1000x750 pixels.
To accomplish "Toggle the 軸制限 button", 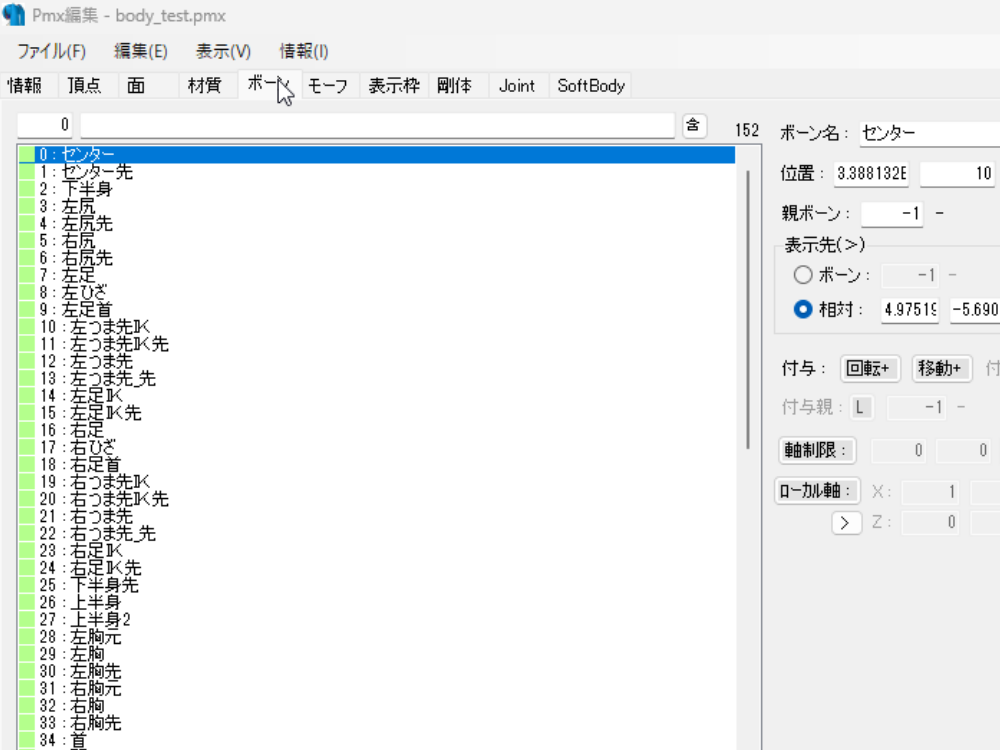I will click(x=816, y=451).
